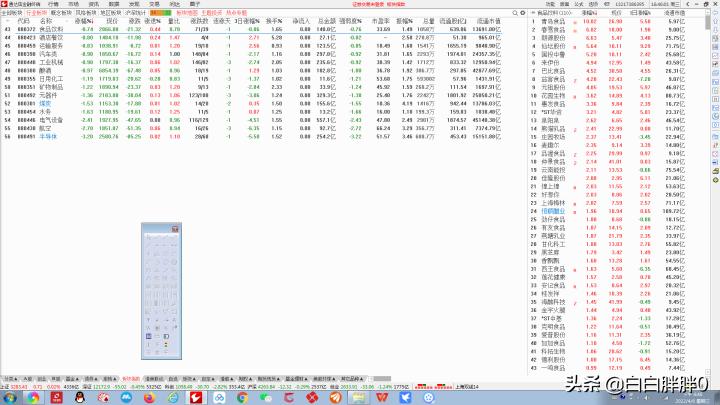Switch to 地区板块 tab

111,13
